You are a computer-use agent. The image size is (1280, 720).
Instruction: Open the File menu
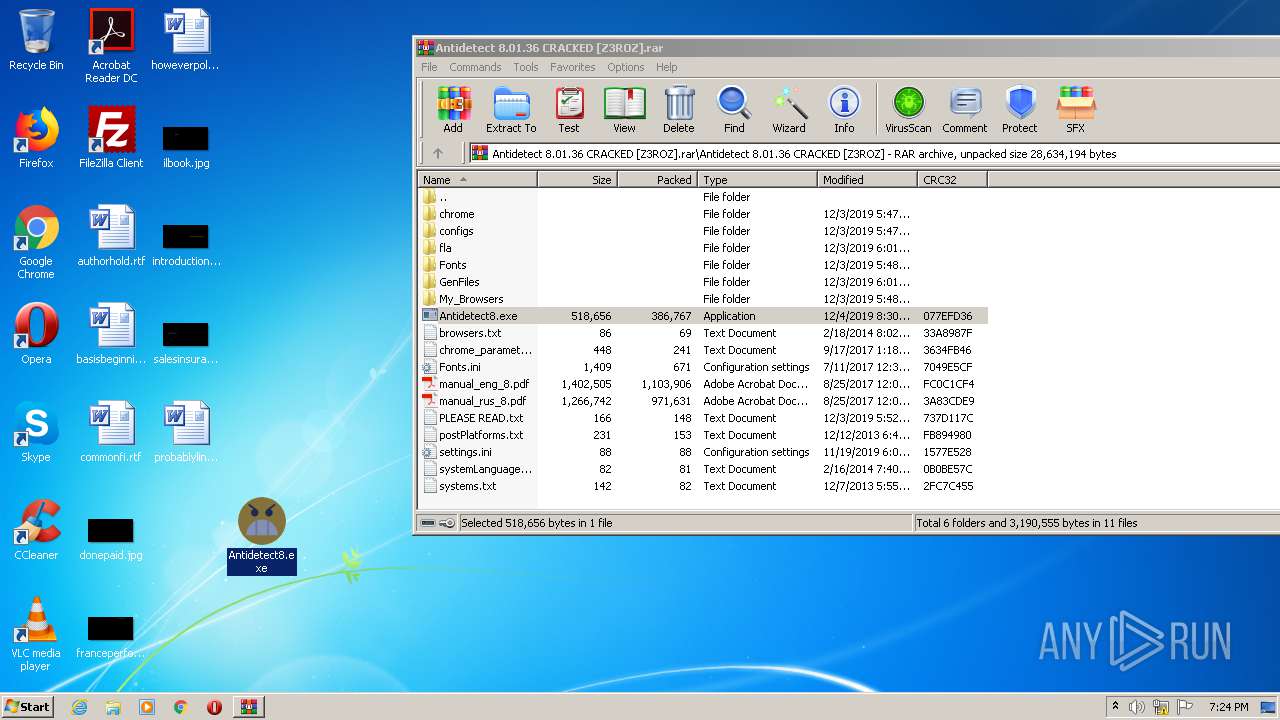point(429,67)
